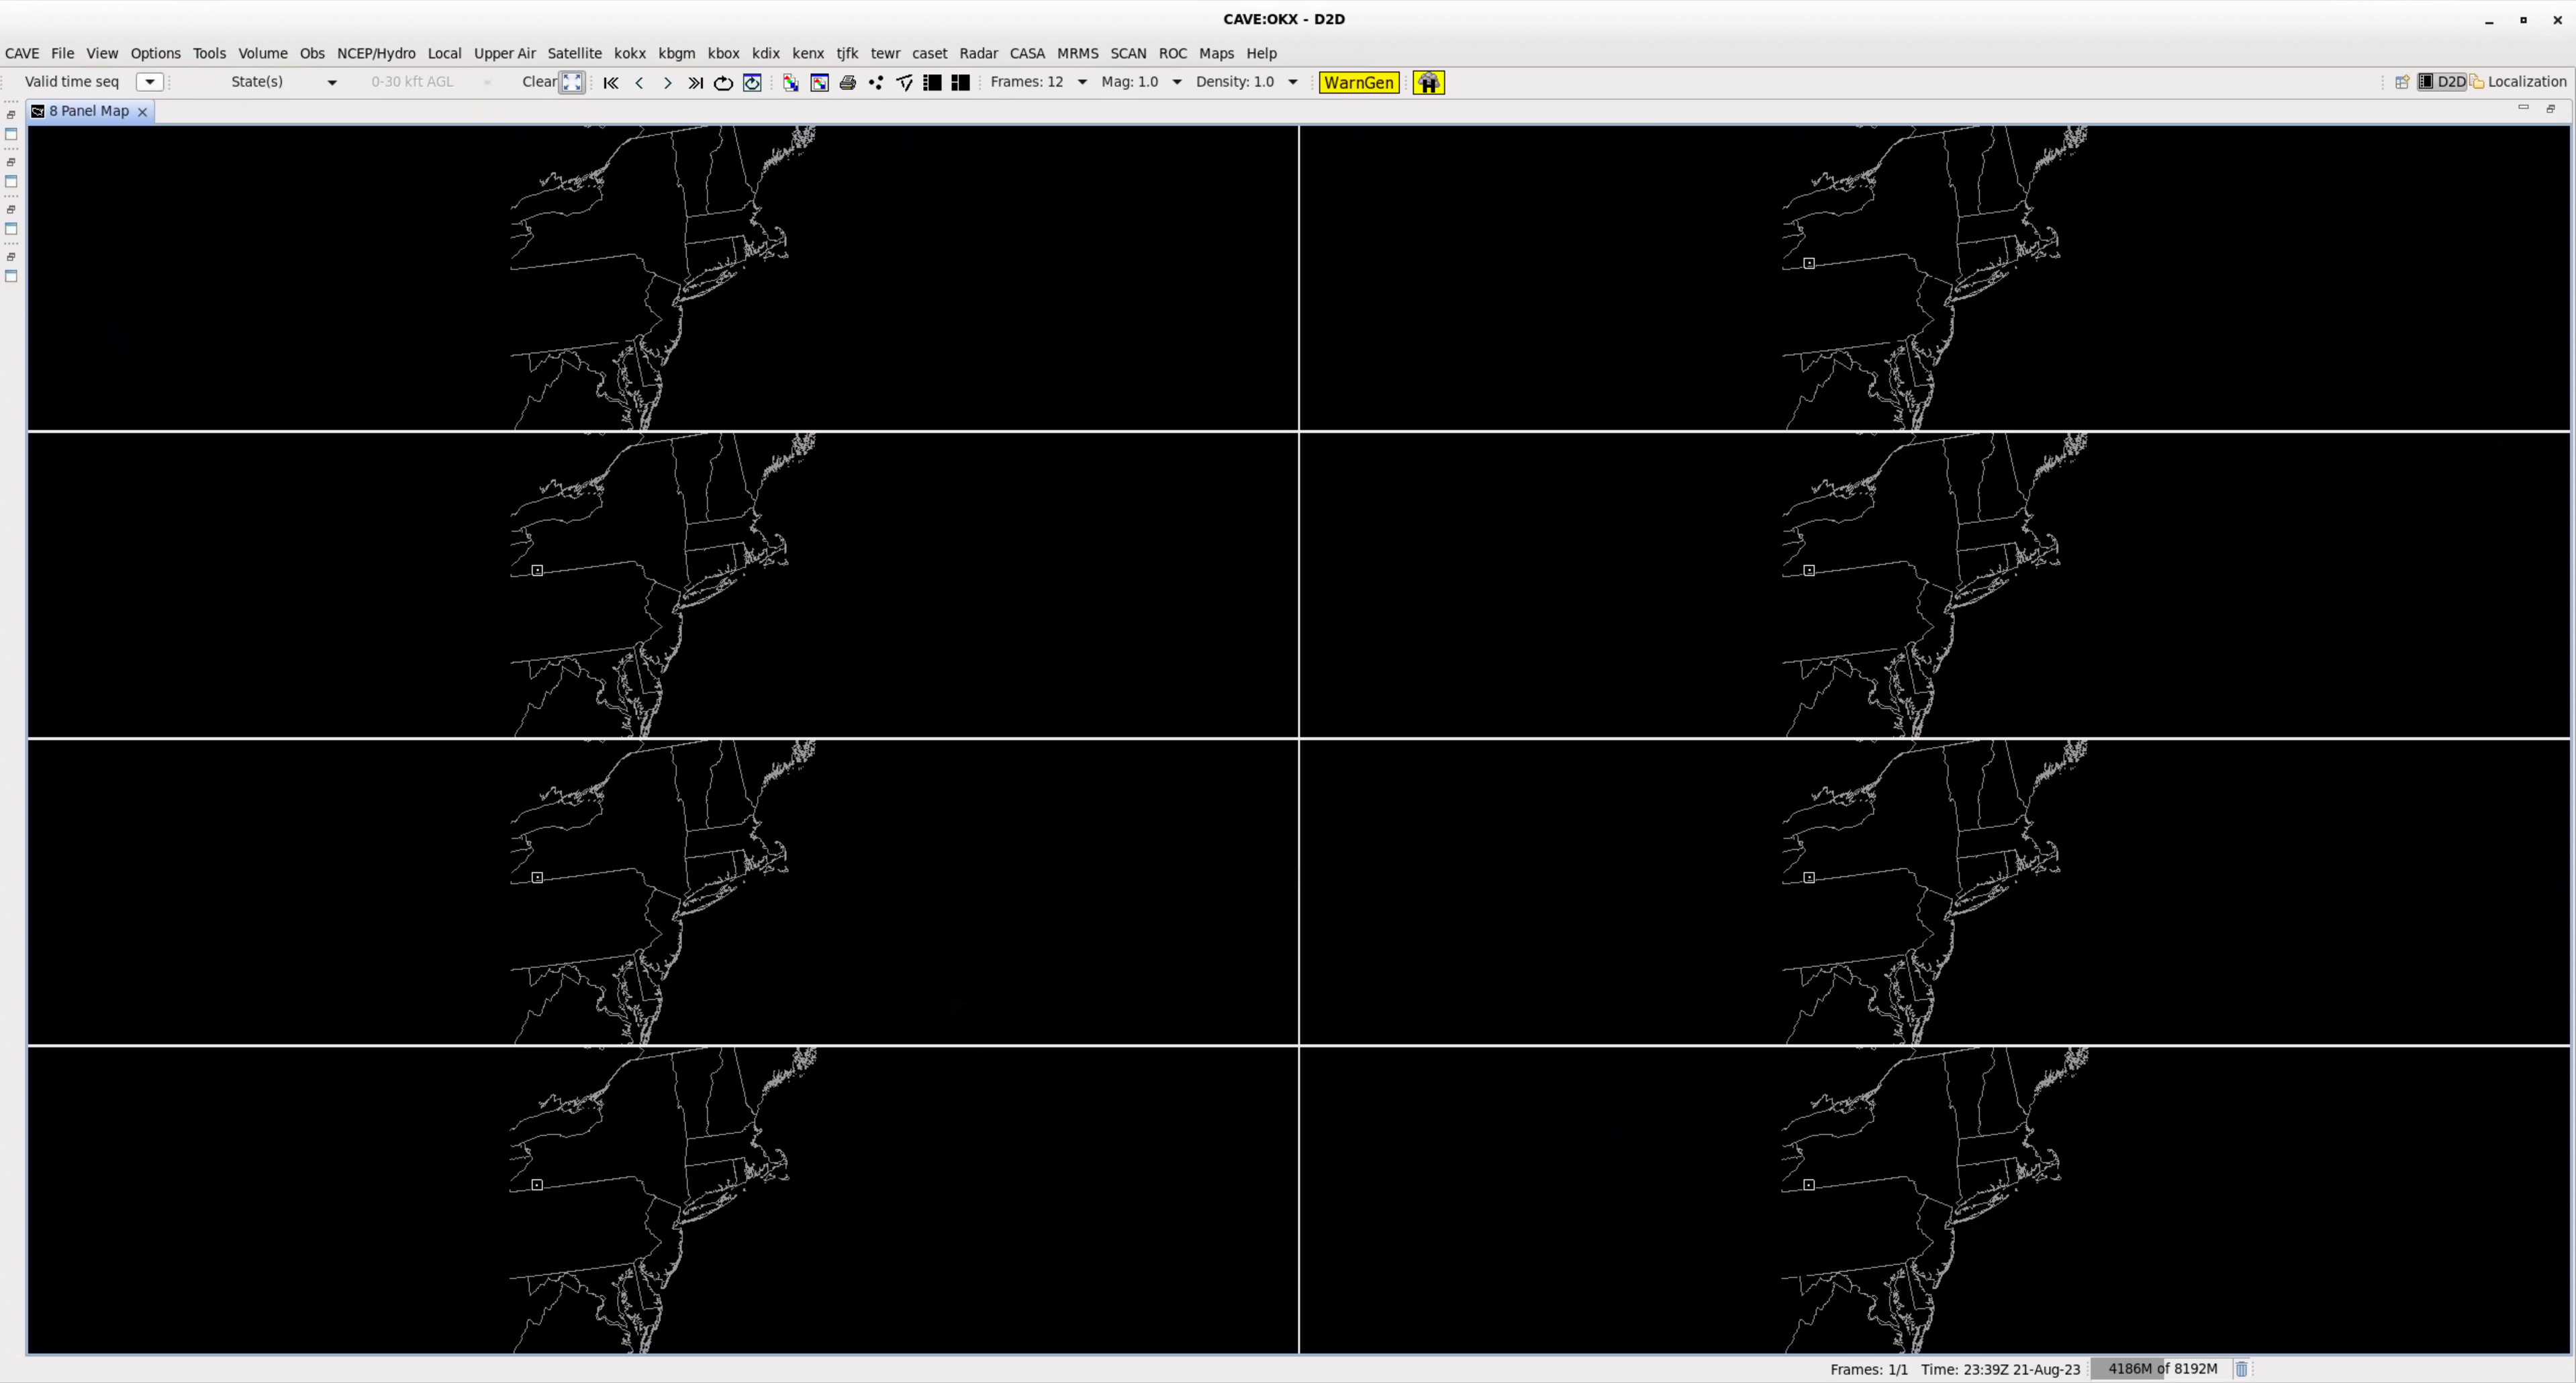Open the Open Perspective icon
Viewport: 2576px width, 1383px height.
(2402, 82)
